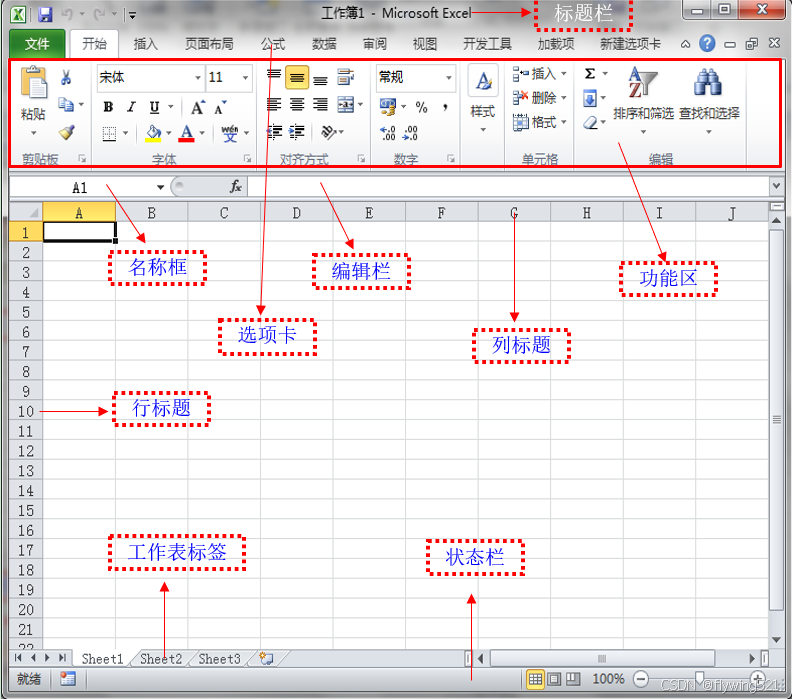792x699 pixels.
Task: Expand the Format (格式) cells dropdown
Action: pos(564,122)
